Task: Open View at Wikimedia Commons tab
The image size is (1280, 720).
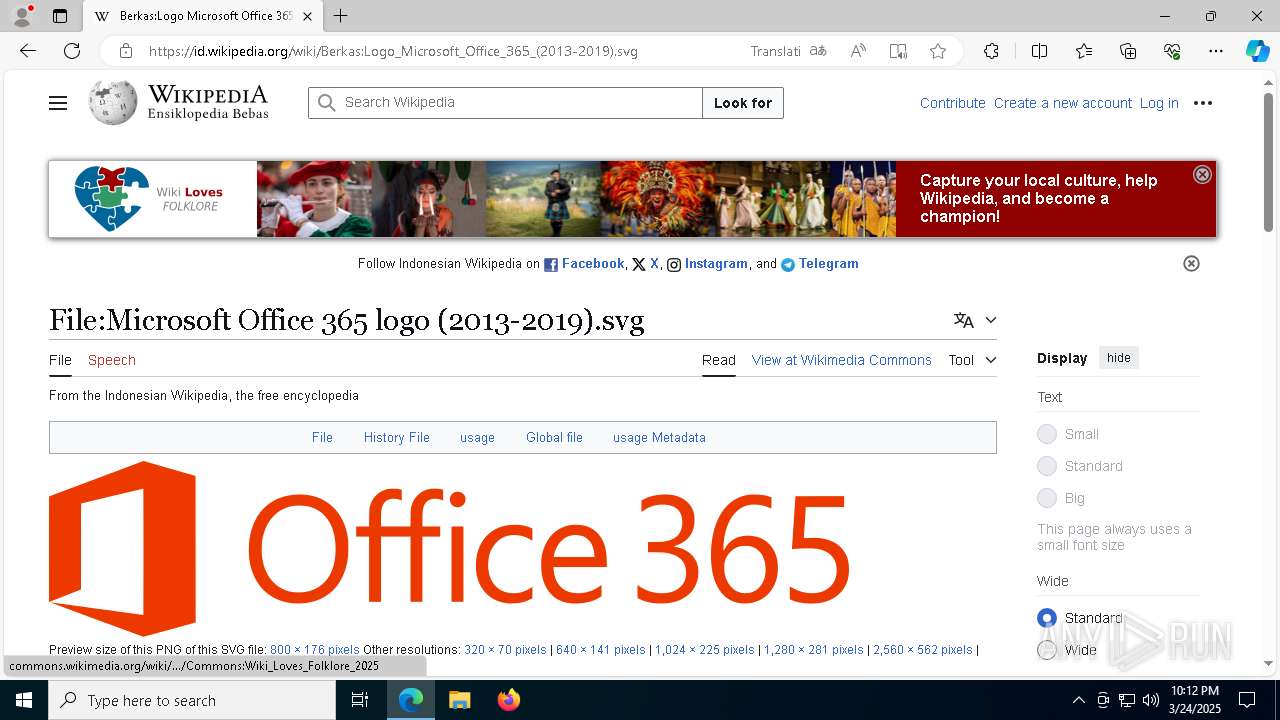Action: pos(842,360)
